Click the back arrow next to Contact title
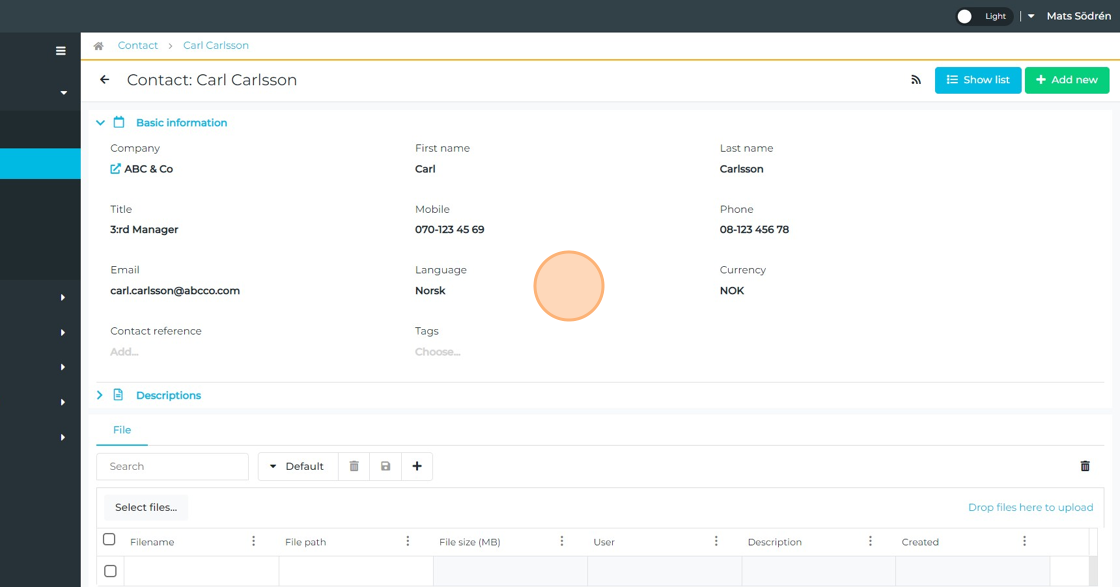The height and width of the screenshot is (587, 1120). [x=105, y=80]
